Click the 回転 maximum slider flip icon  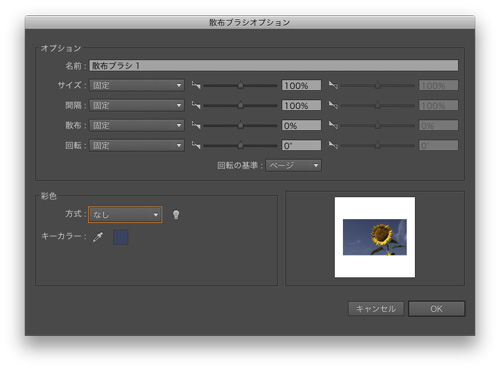(x=333, y=145)
